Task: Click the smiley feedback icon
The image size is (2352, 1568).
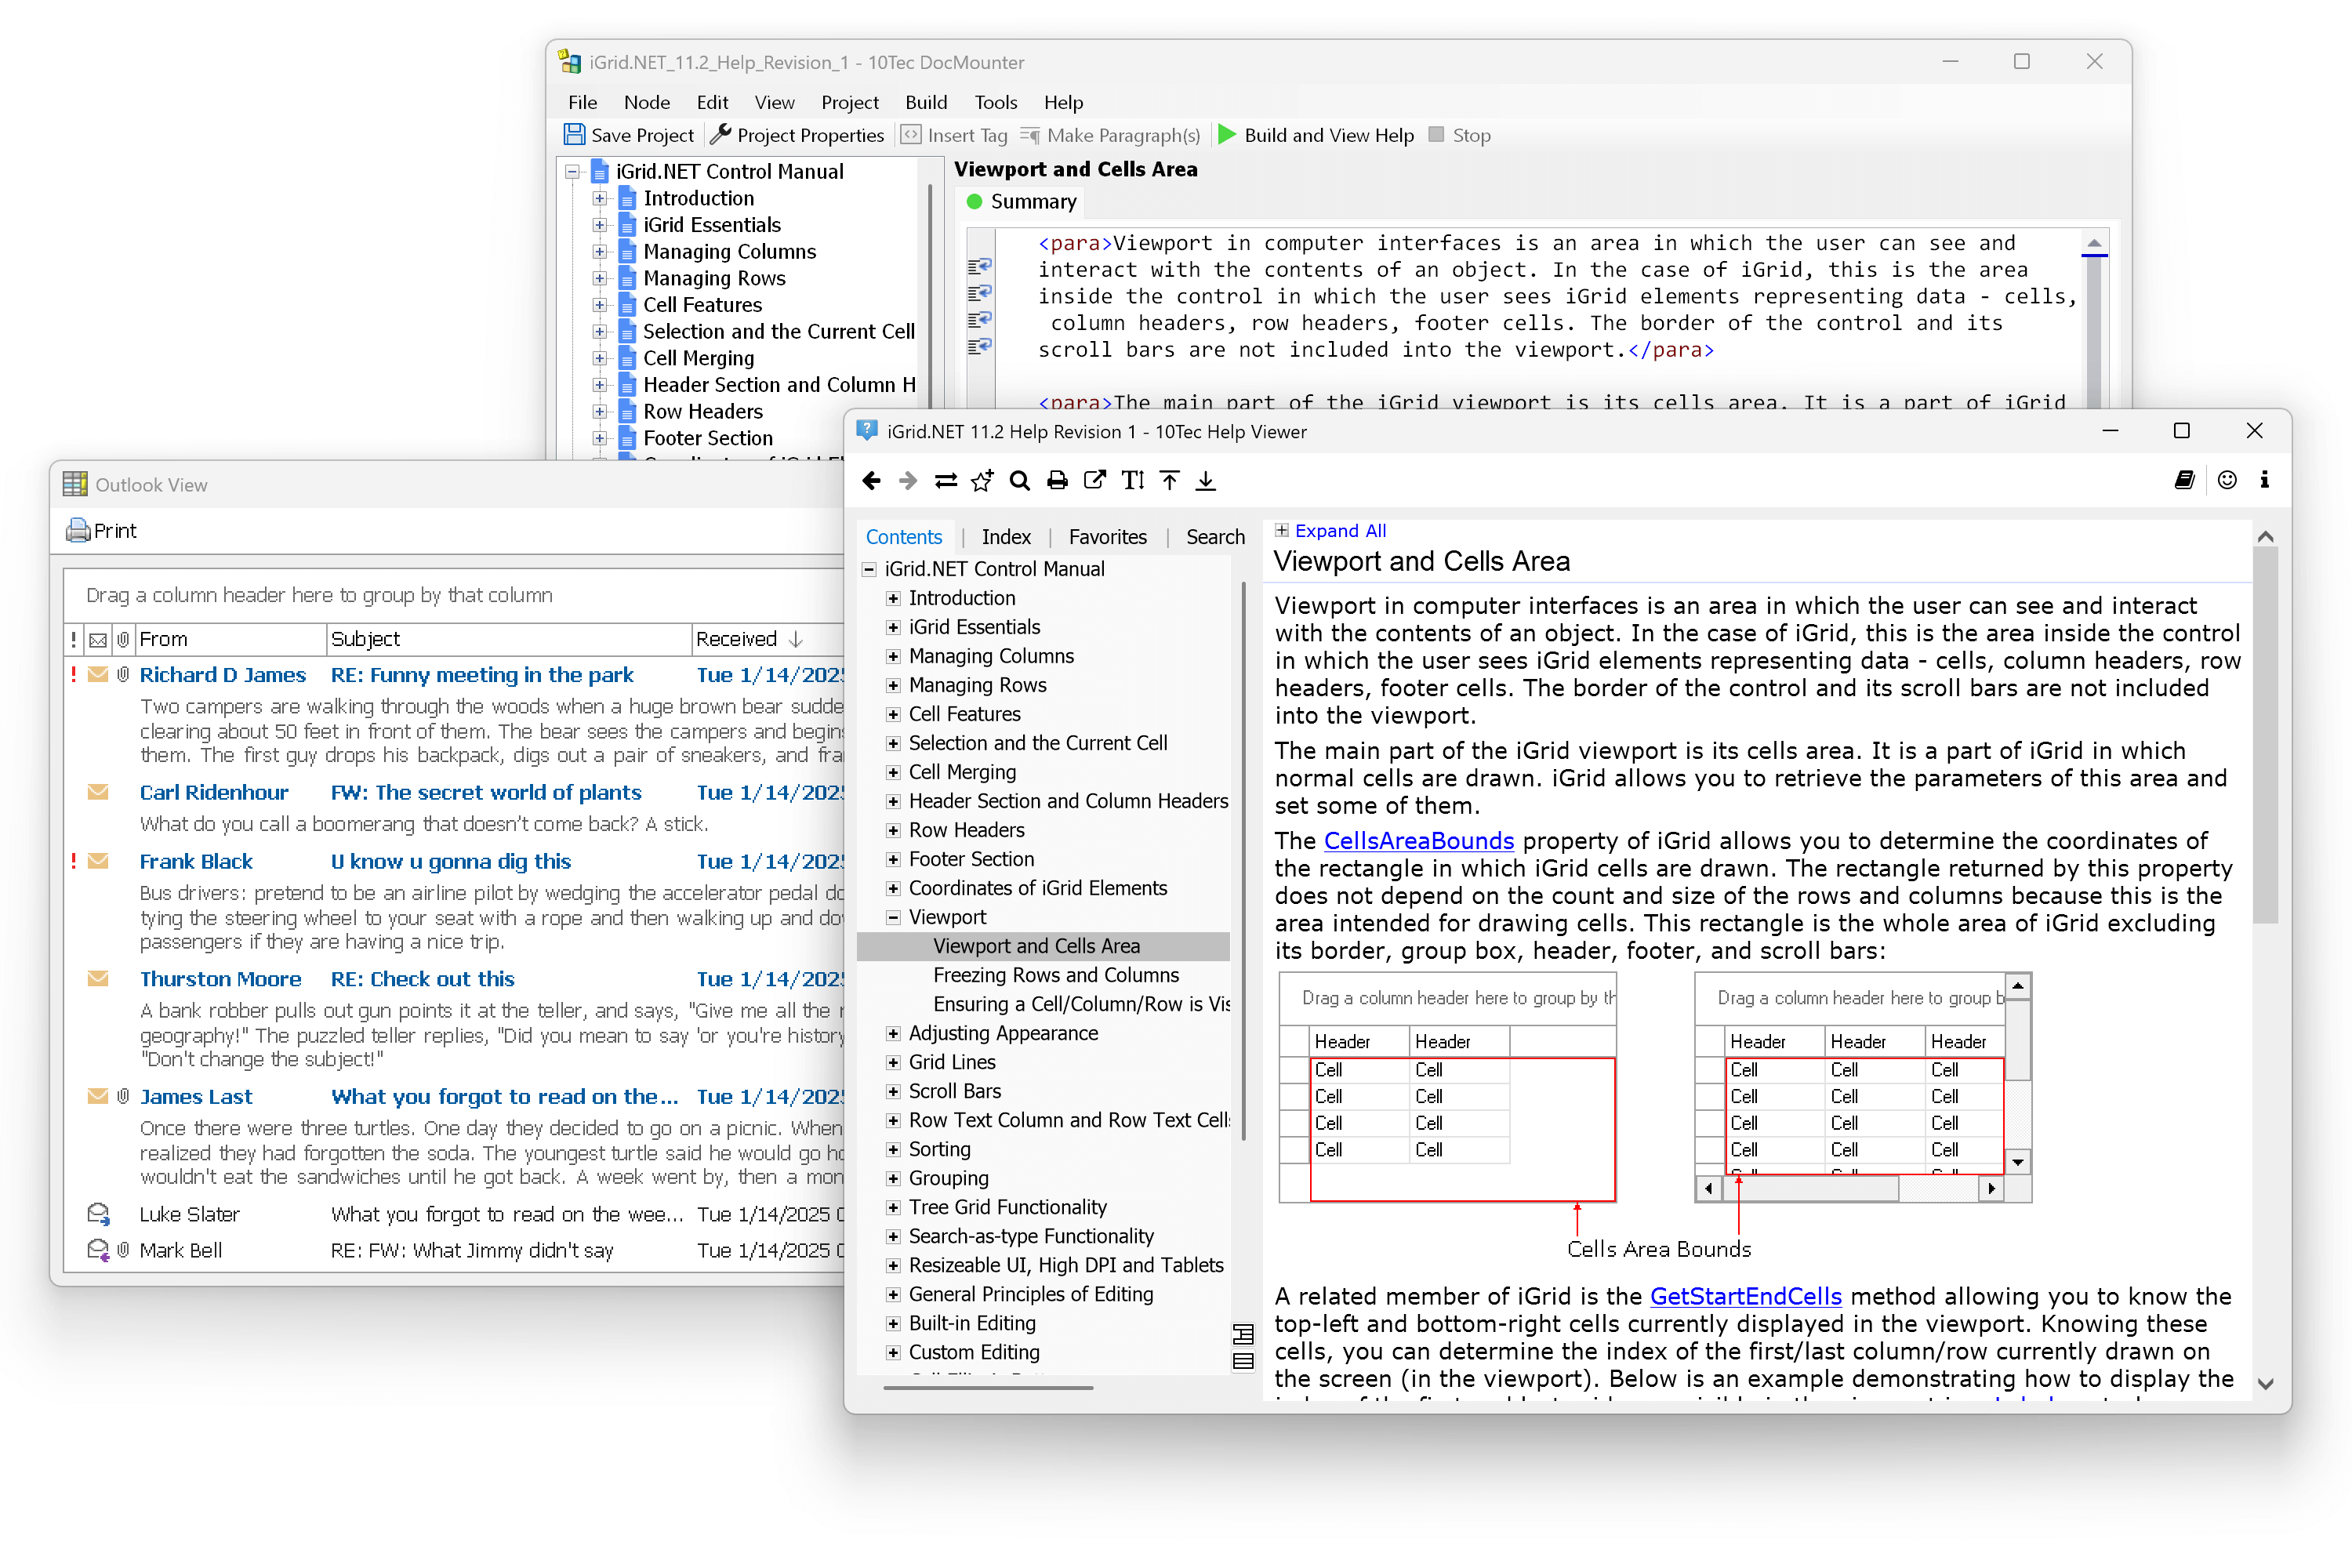Action: coord(2227,480)
